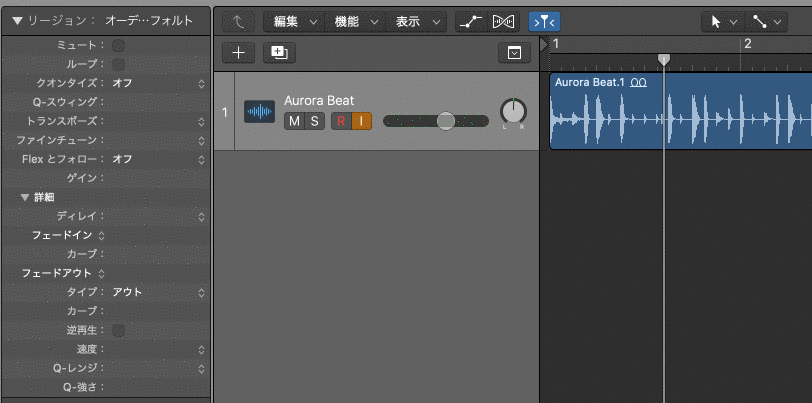
Task: Click bar 1 in the ruler
Action: pos(556,44)
